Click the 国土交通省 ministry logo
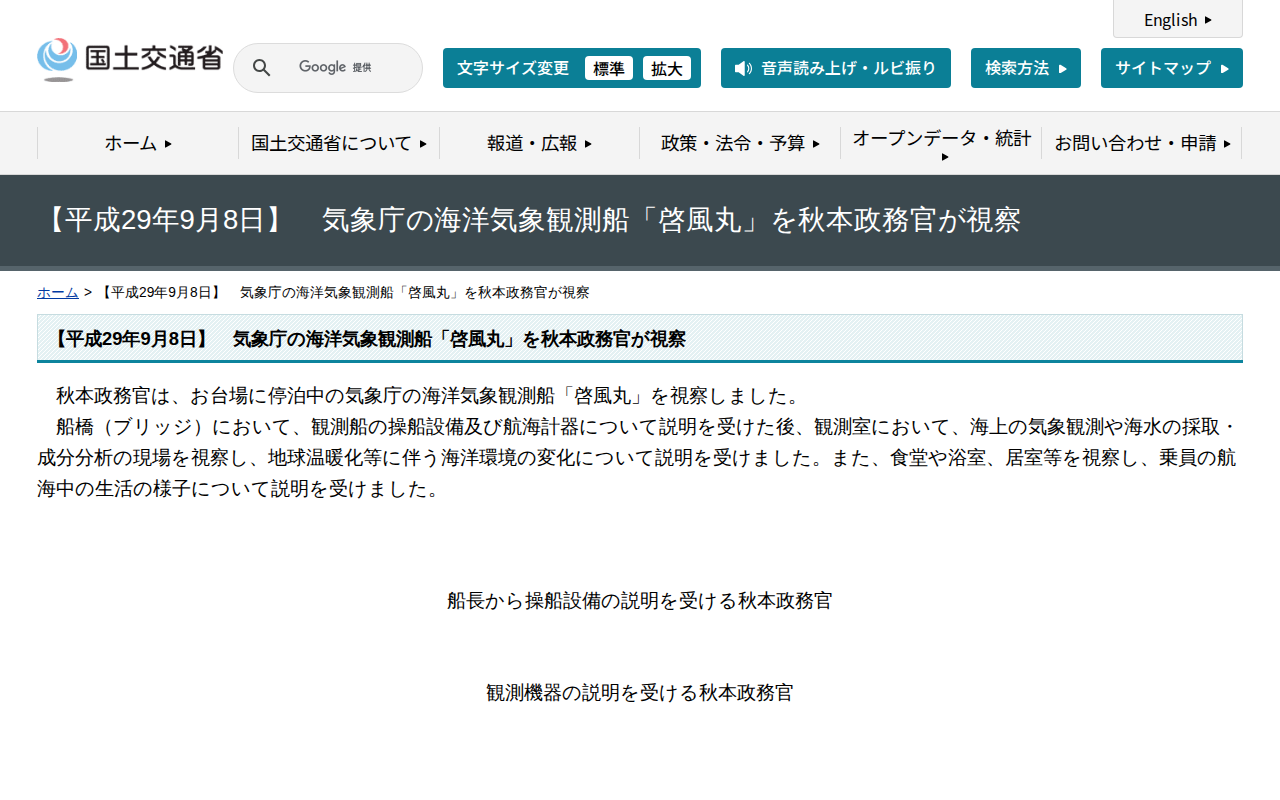 129,57
